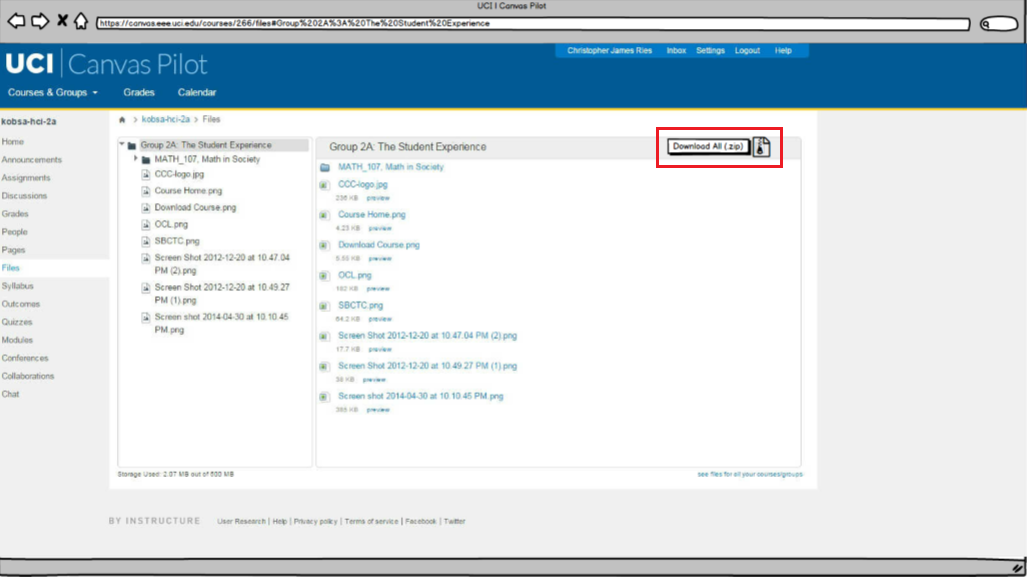Collapse the Group 2A folder tree arrow

pyautogui.click(x=121, y=145)
